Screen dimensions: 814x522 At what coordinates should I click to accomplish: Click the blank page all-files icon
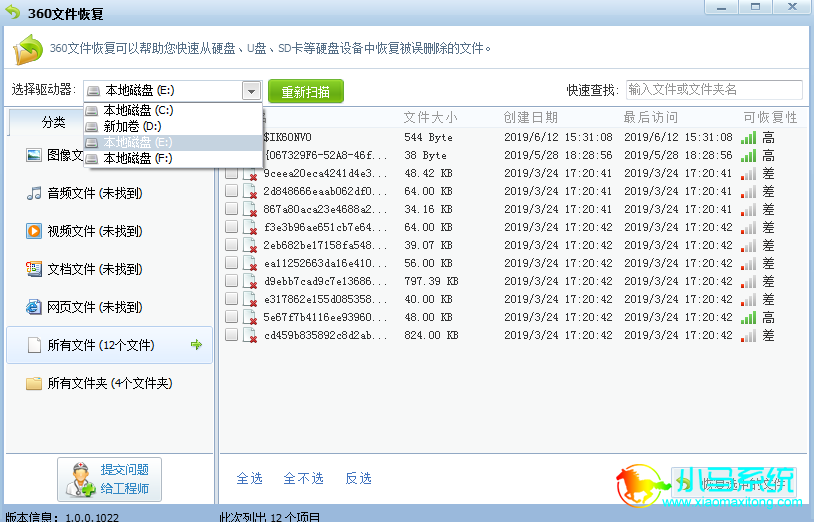pyautogui.click(x=34, y=345)
